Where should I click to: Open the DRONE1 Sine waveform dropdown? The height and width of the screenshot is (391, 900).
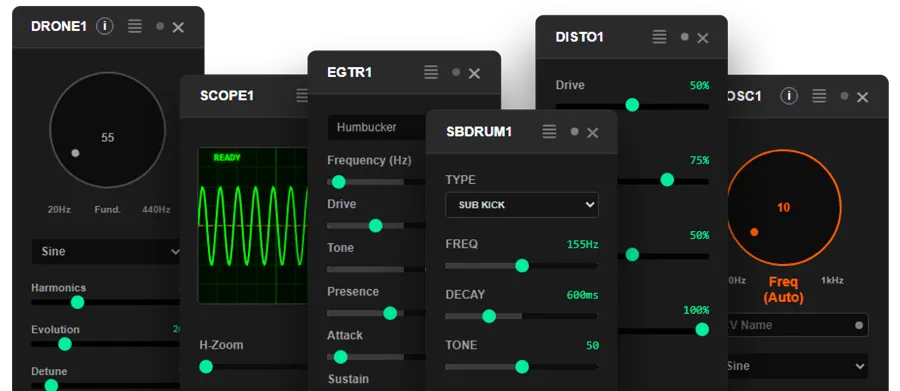(107, 251)
